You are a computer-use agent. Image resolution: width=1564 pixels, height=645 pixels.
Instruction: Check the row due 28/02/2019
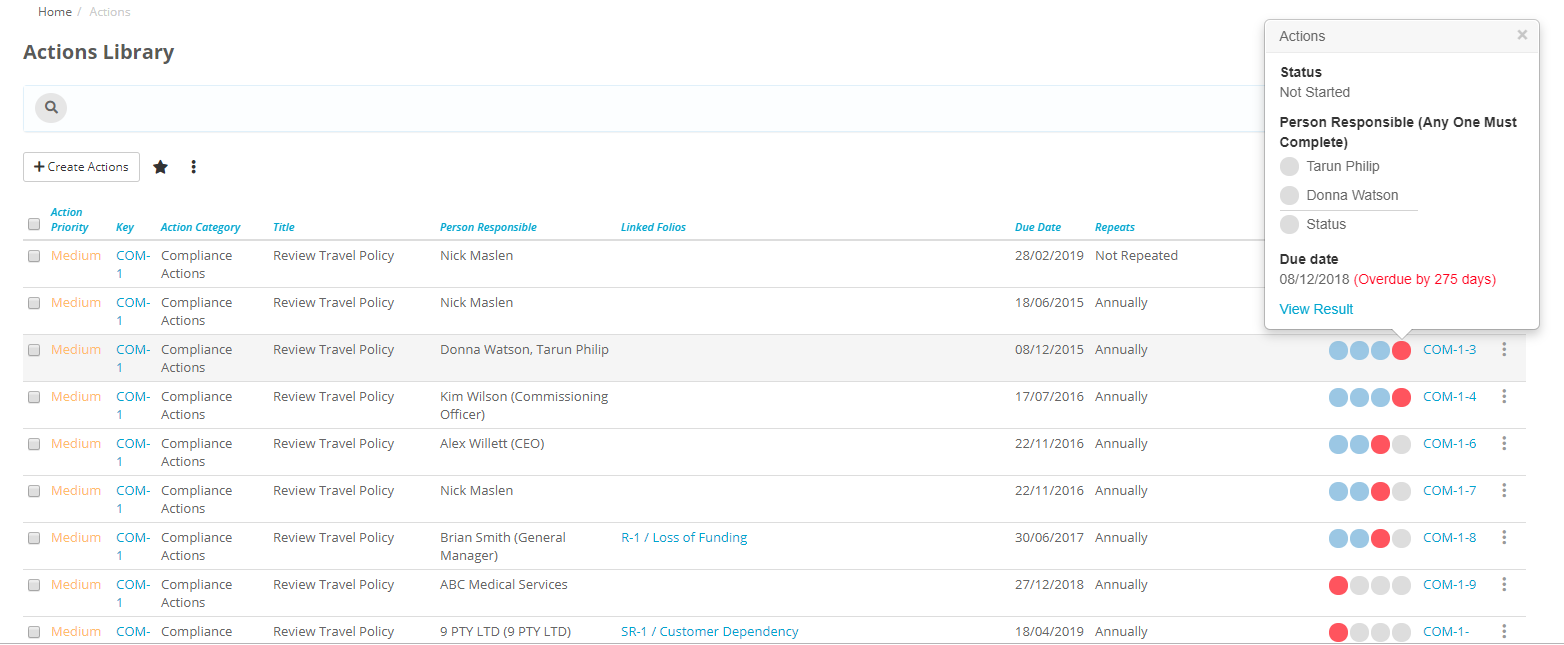pos(34,256)
